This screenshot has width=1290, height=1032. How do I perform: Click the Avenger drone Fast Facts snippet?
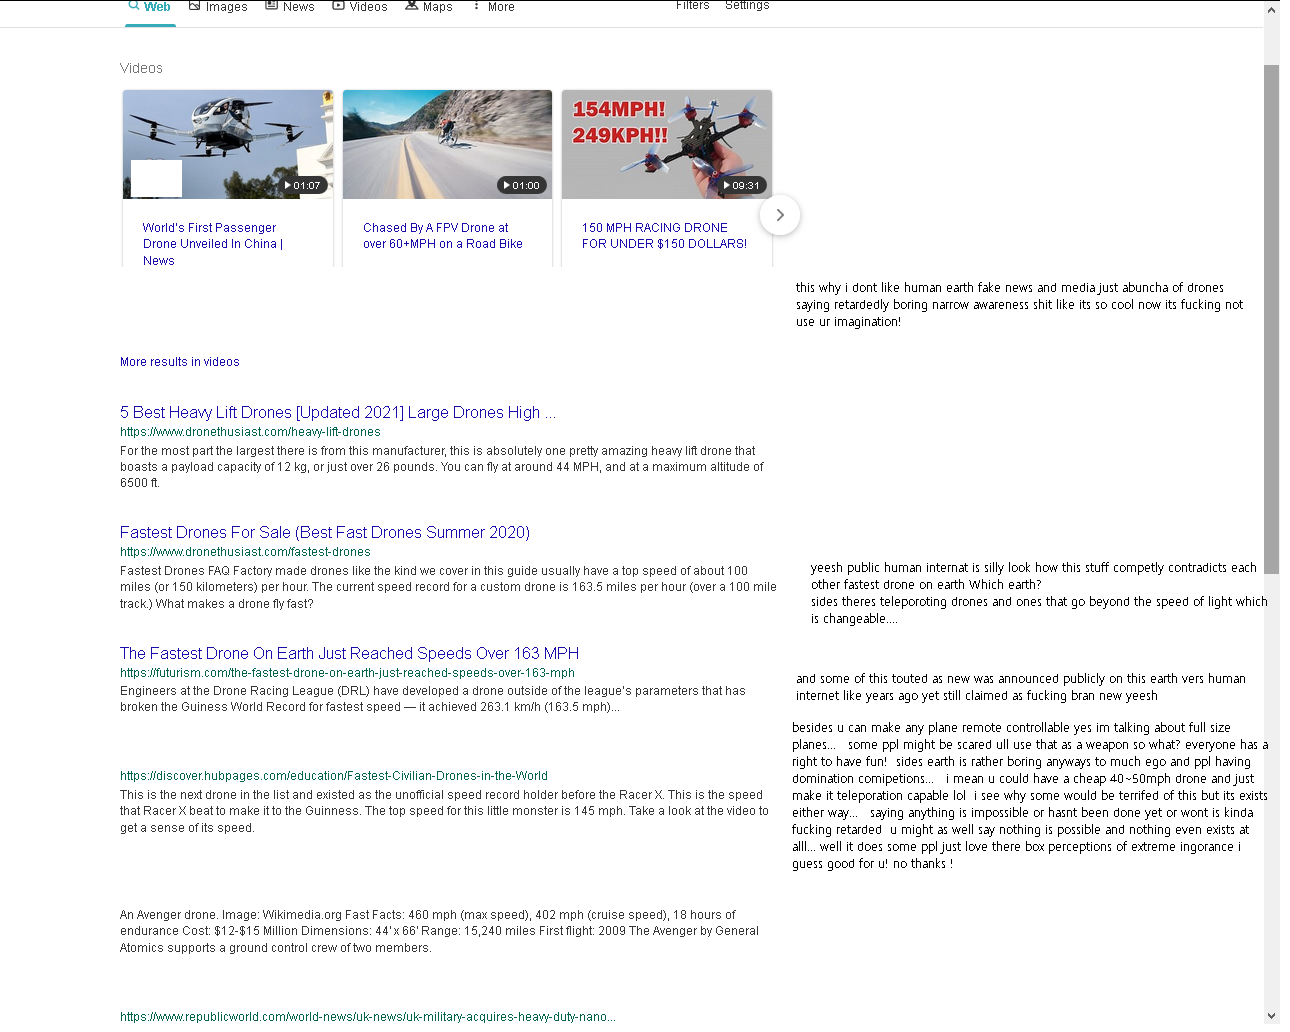point(439,931)
